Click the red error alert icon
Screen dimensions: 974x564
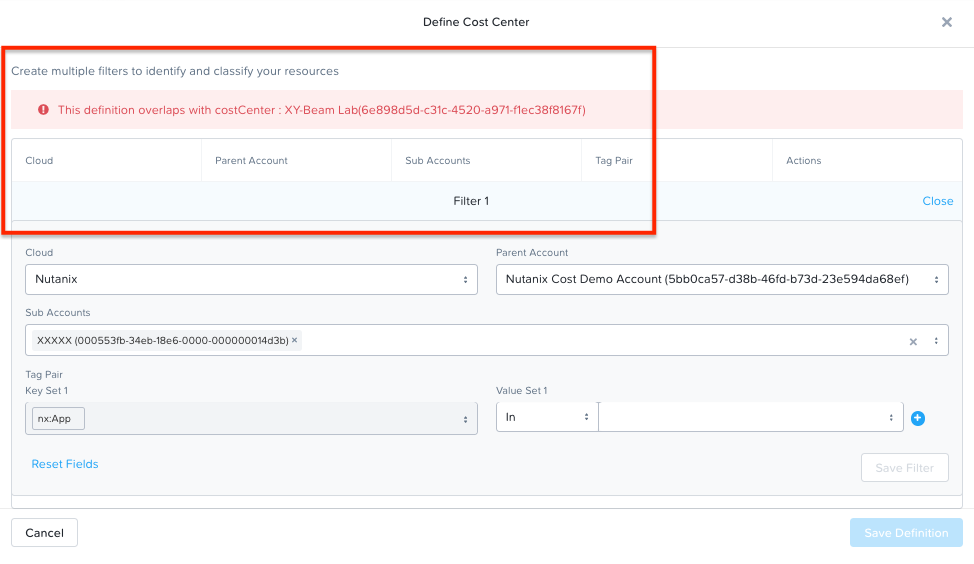(x=43, y=109)
